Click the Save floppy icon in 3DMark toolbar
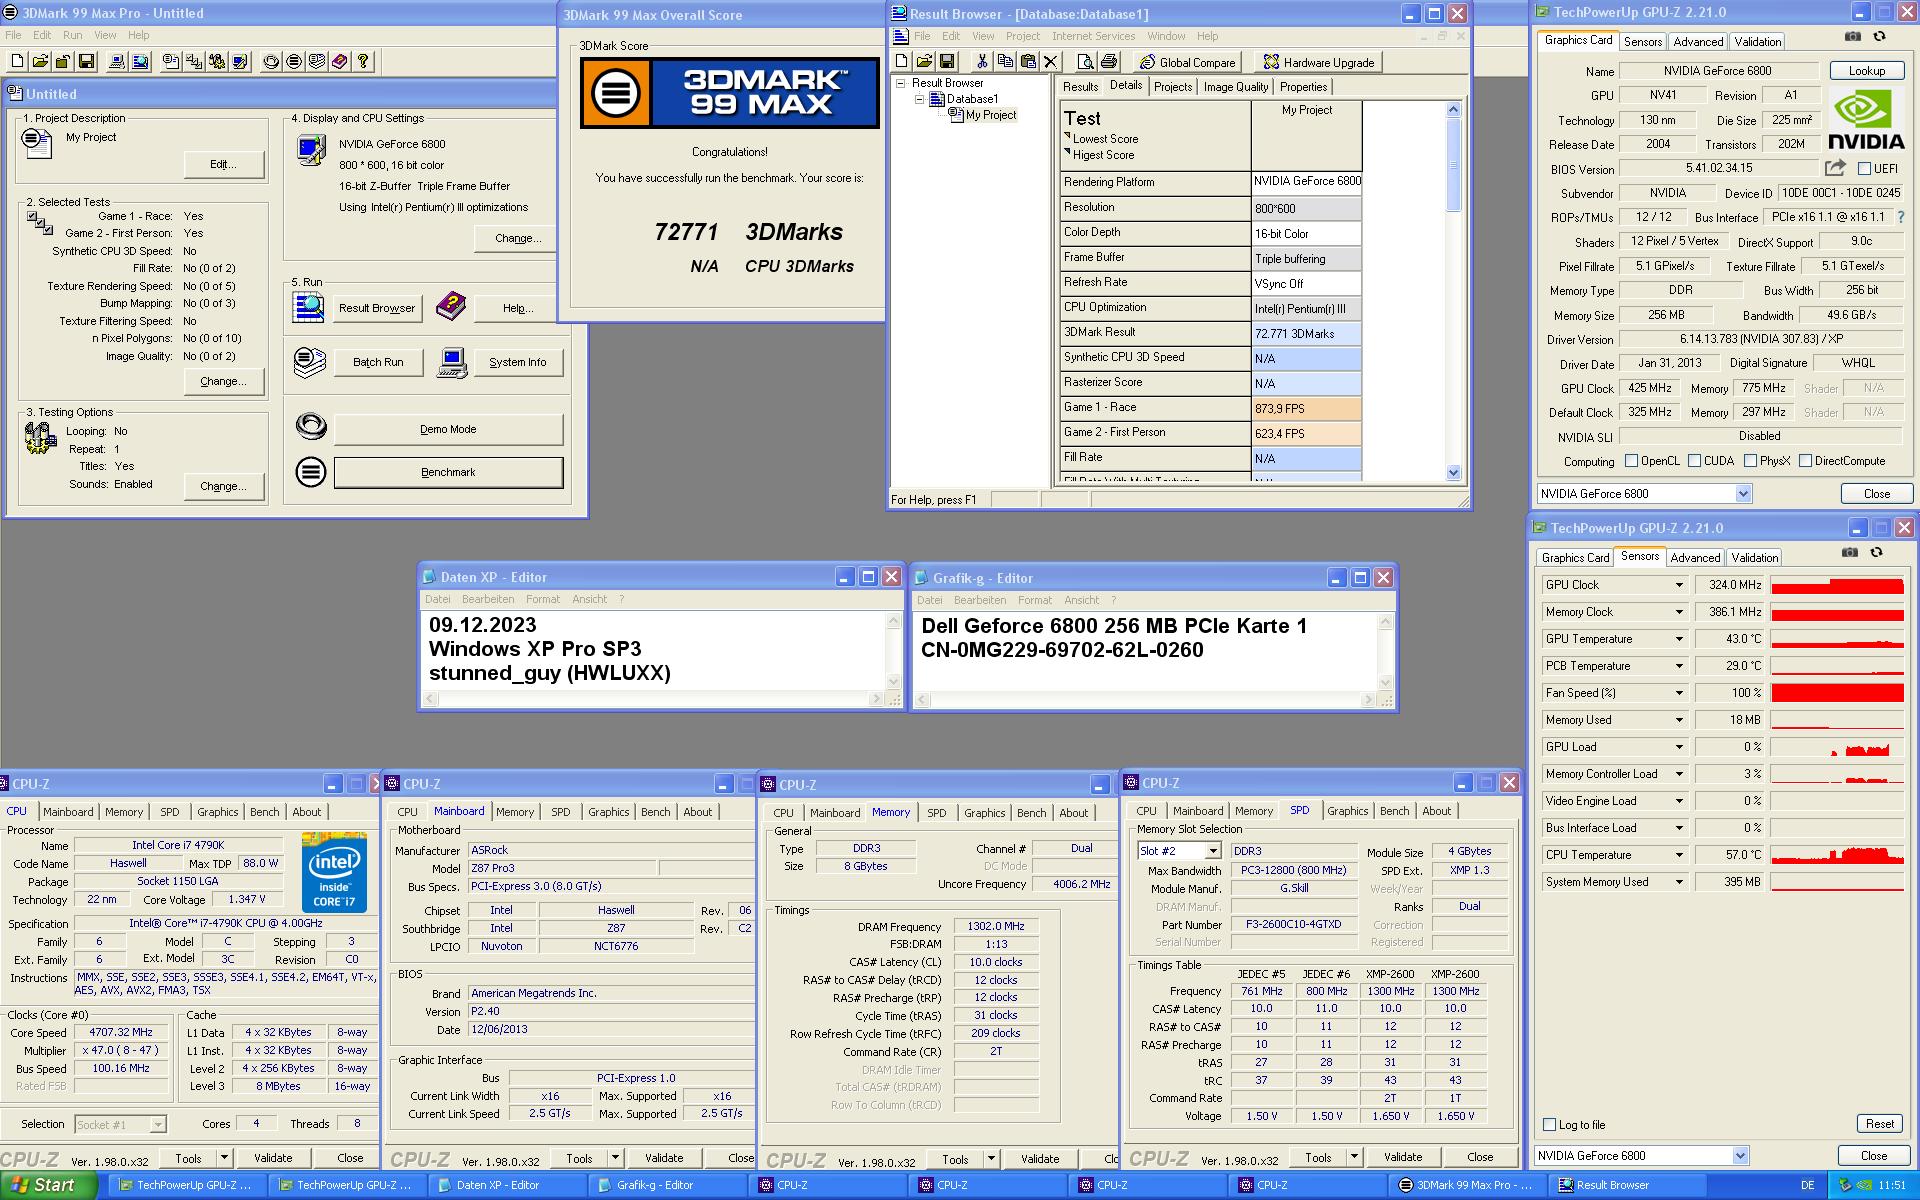1920x1200 pixels. (86, 62)
